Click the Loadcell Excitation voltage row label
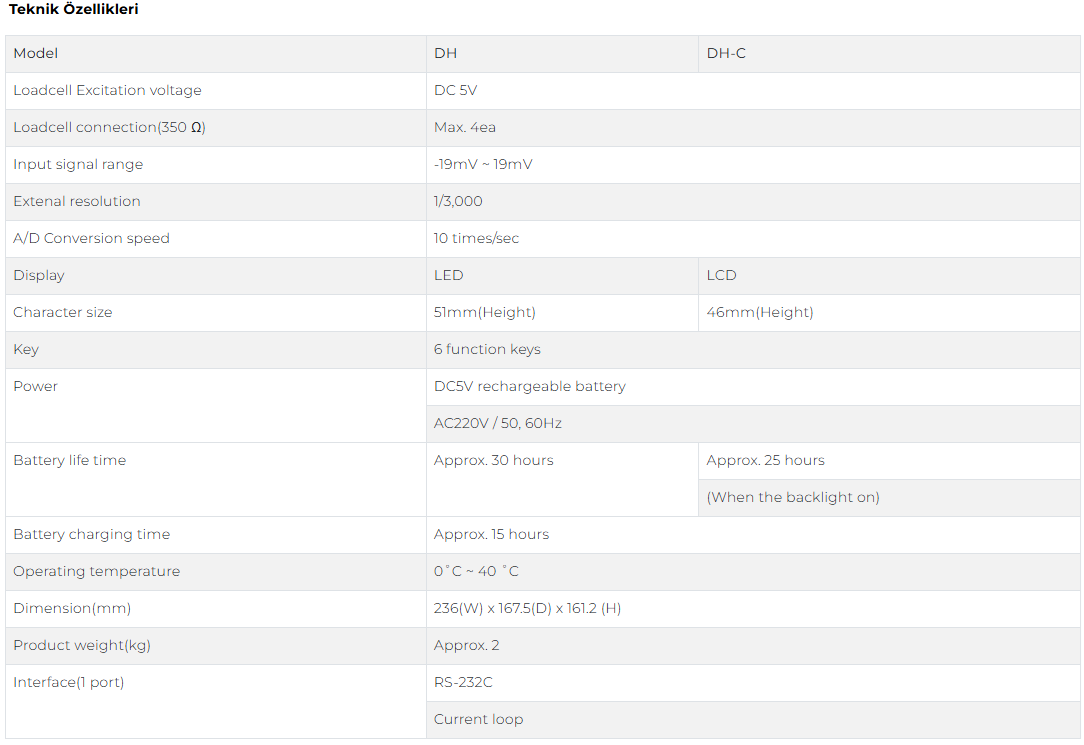 pos(107,91)
